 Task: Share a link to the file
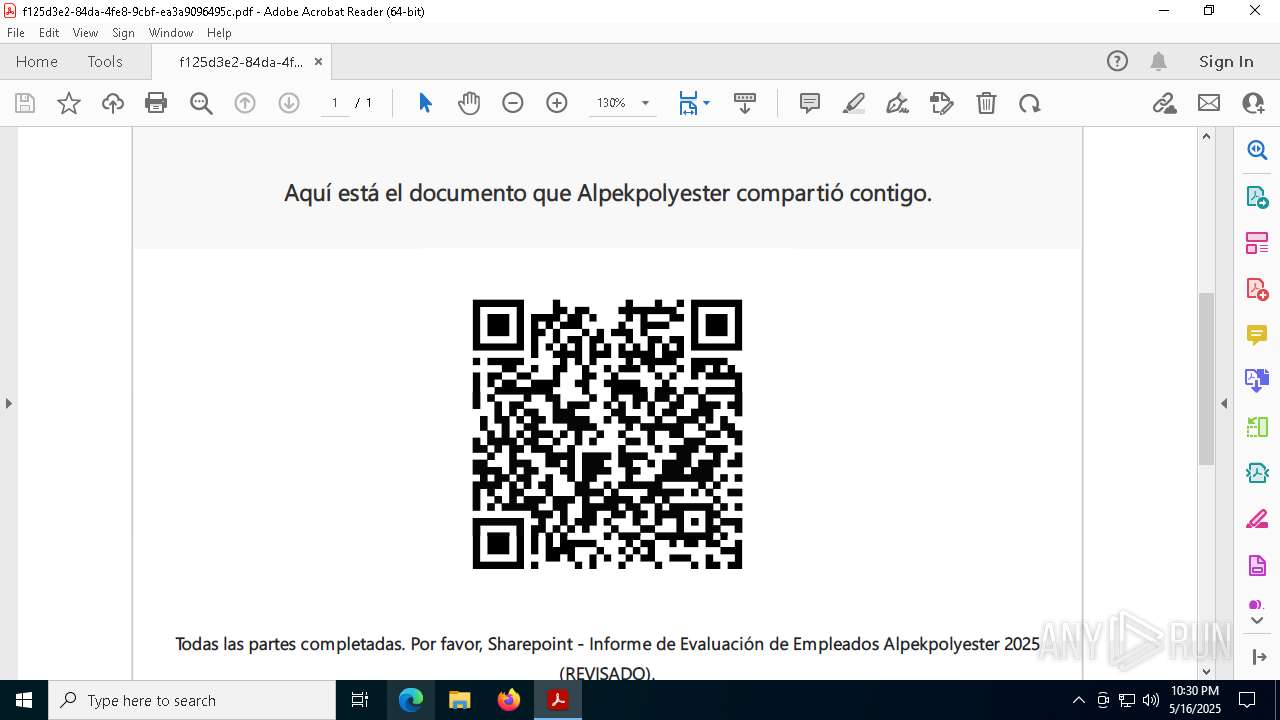click(x=1164, y=103)
